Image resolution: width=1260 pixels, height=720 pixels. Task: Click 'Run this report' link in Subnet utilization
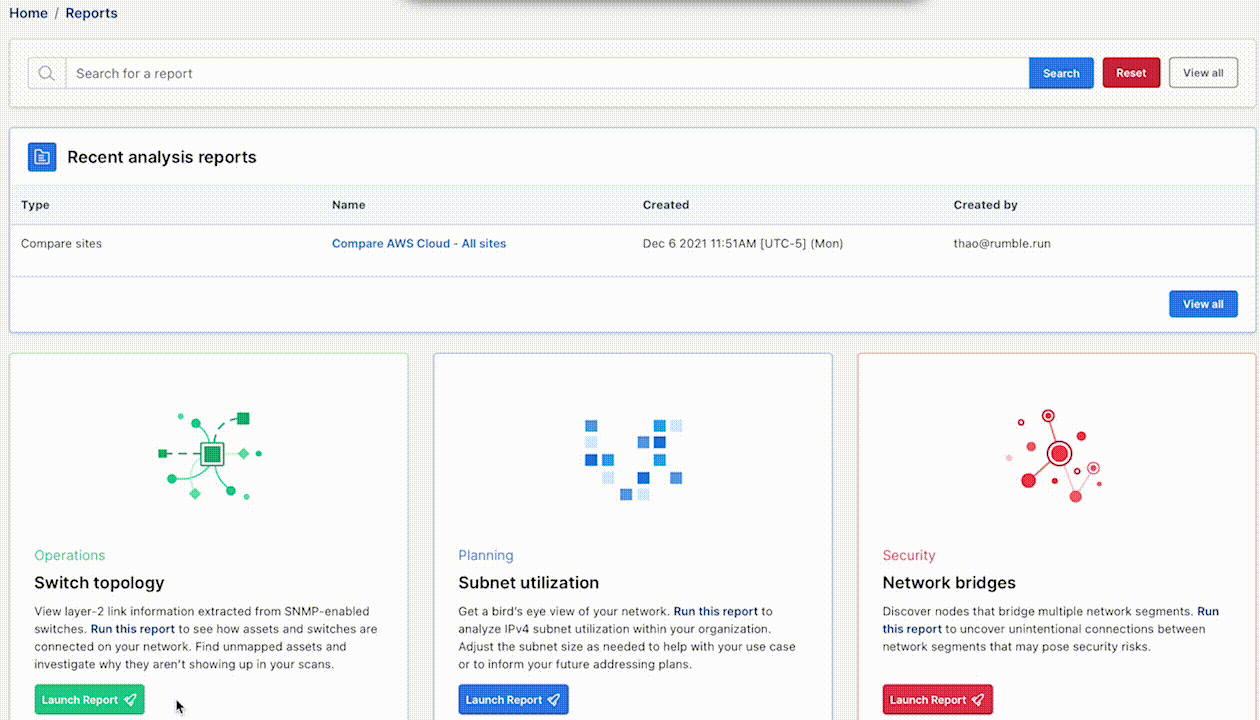tap(716, 611)
